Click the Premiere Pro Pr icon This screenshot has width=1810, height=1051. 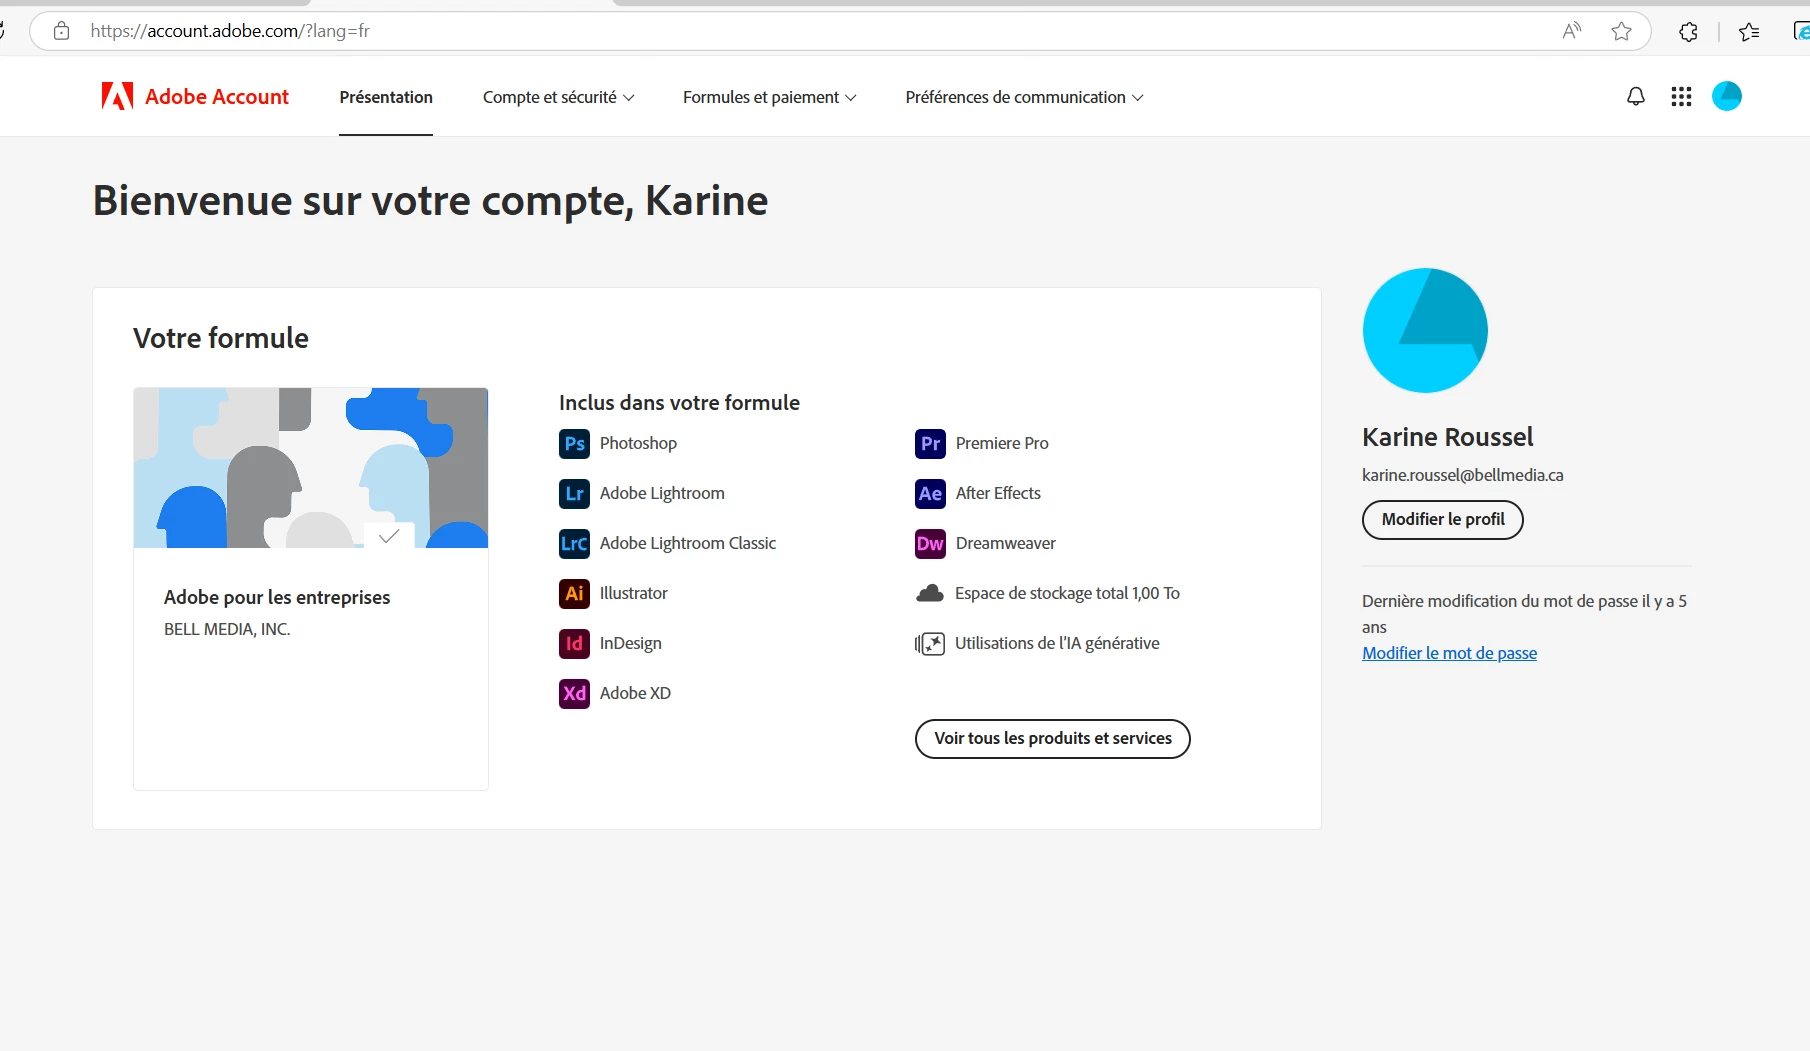pos(930,444)
